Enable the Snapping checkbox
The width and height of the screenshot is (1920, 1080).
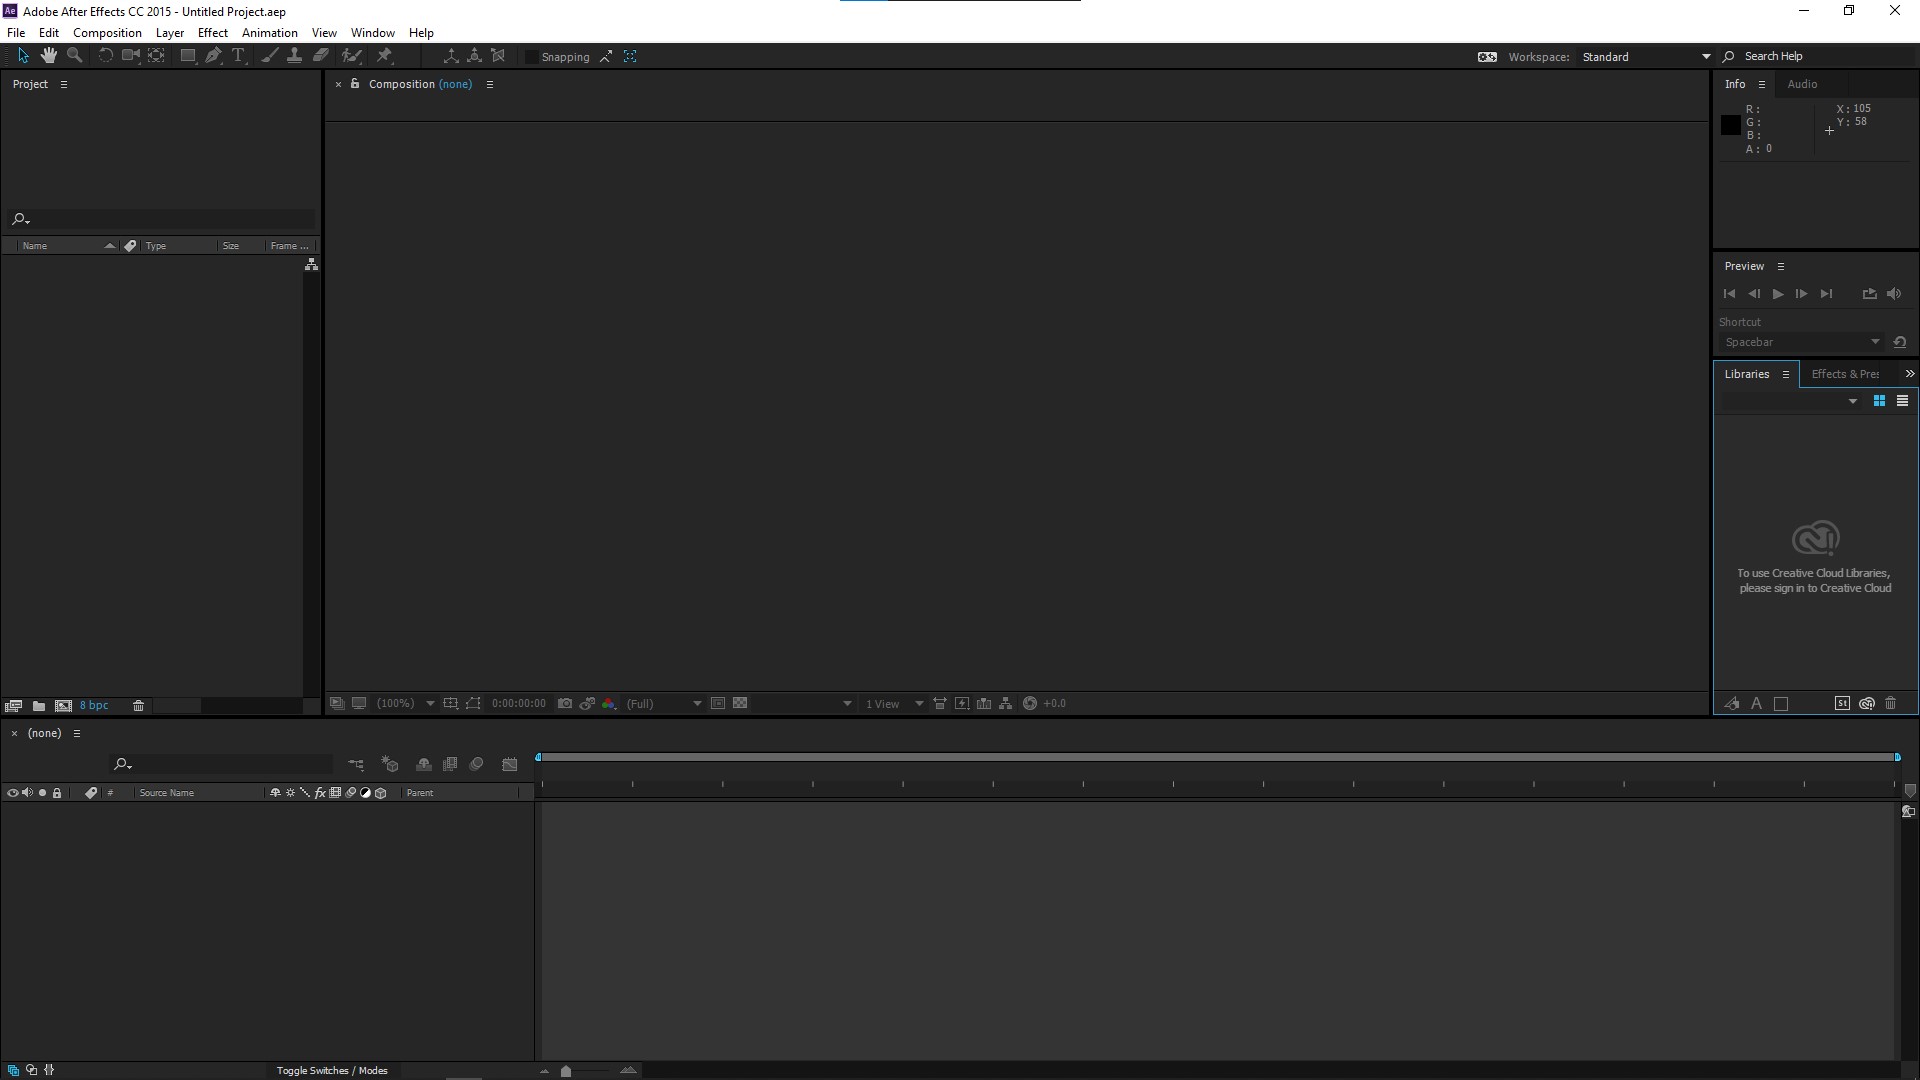click(x=532, y=57)
